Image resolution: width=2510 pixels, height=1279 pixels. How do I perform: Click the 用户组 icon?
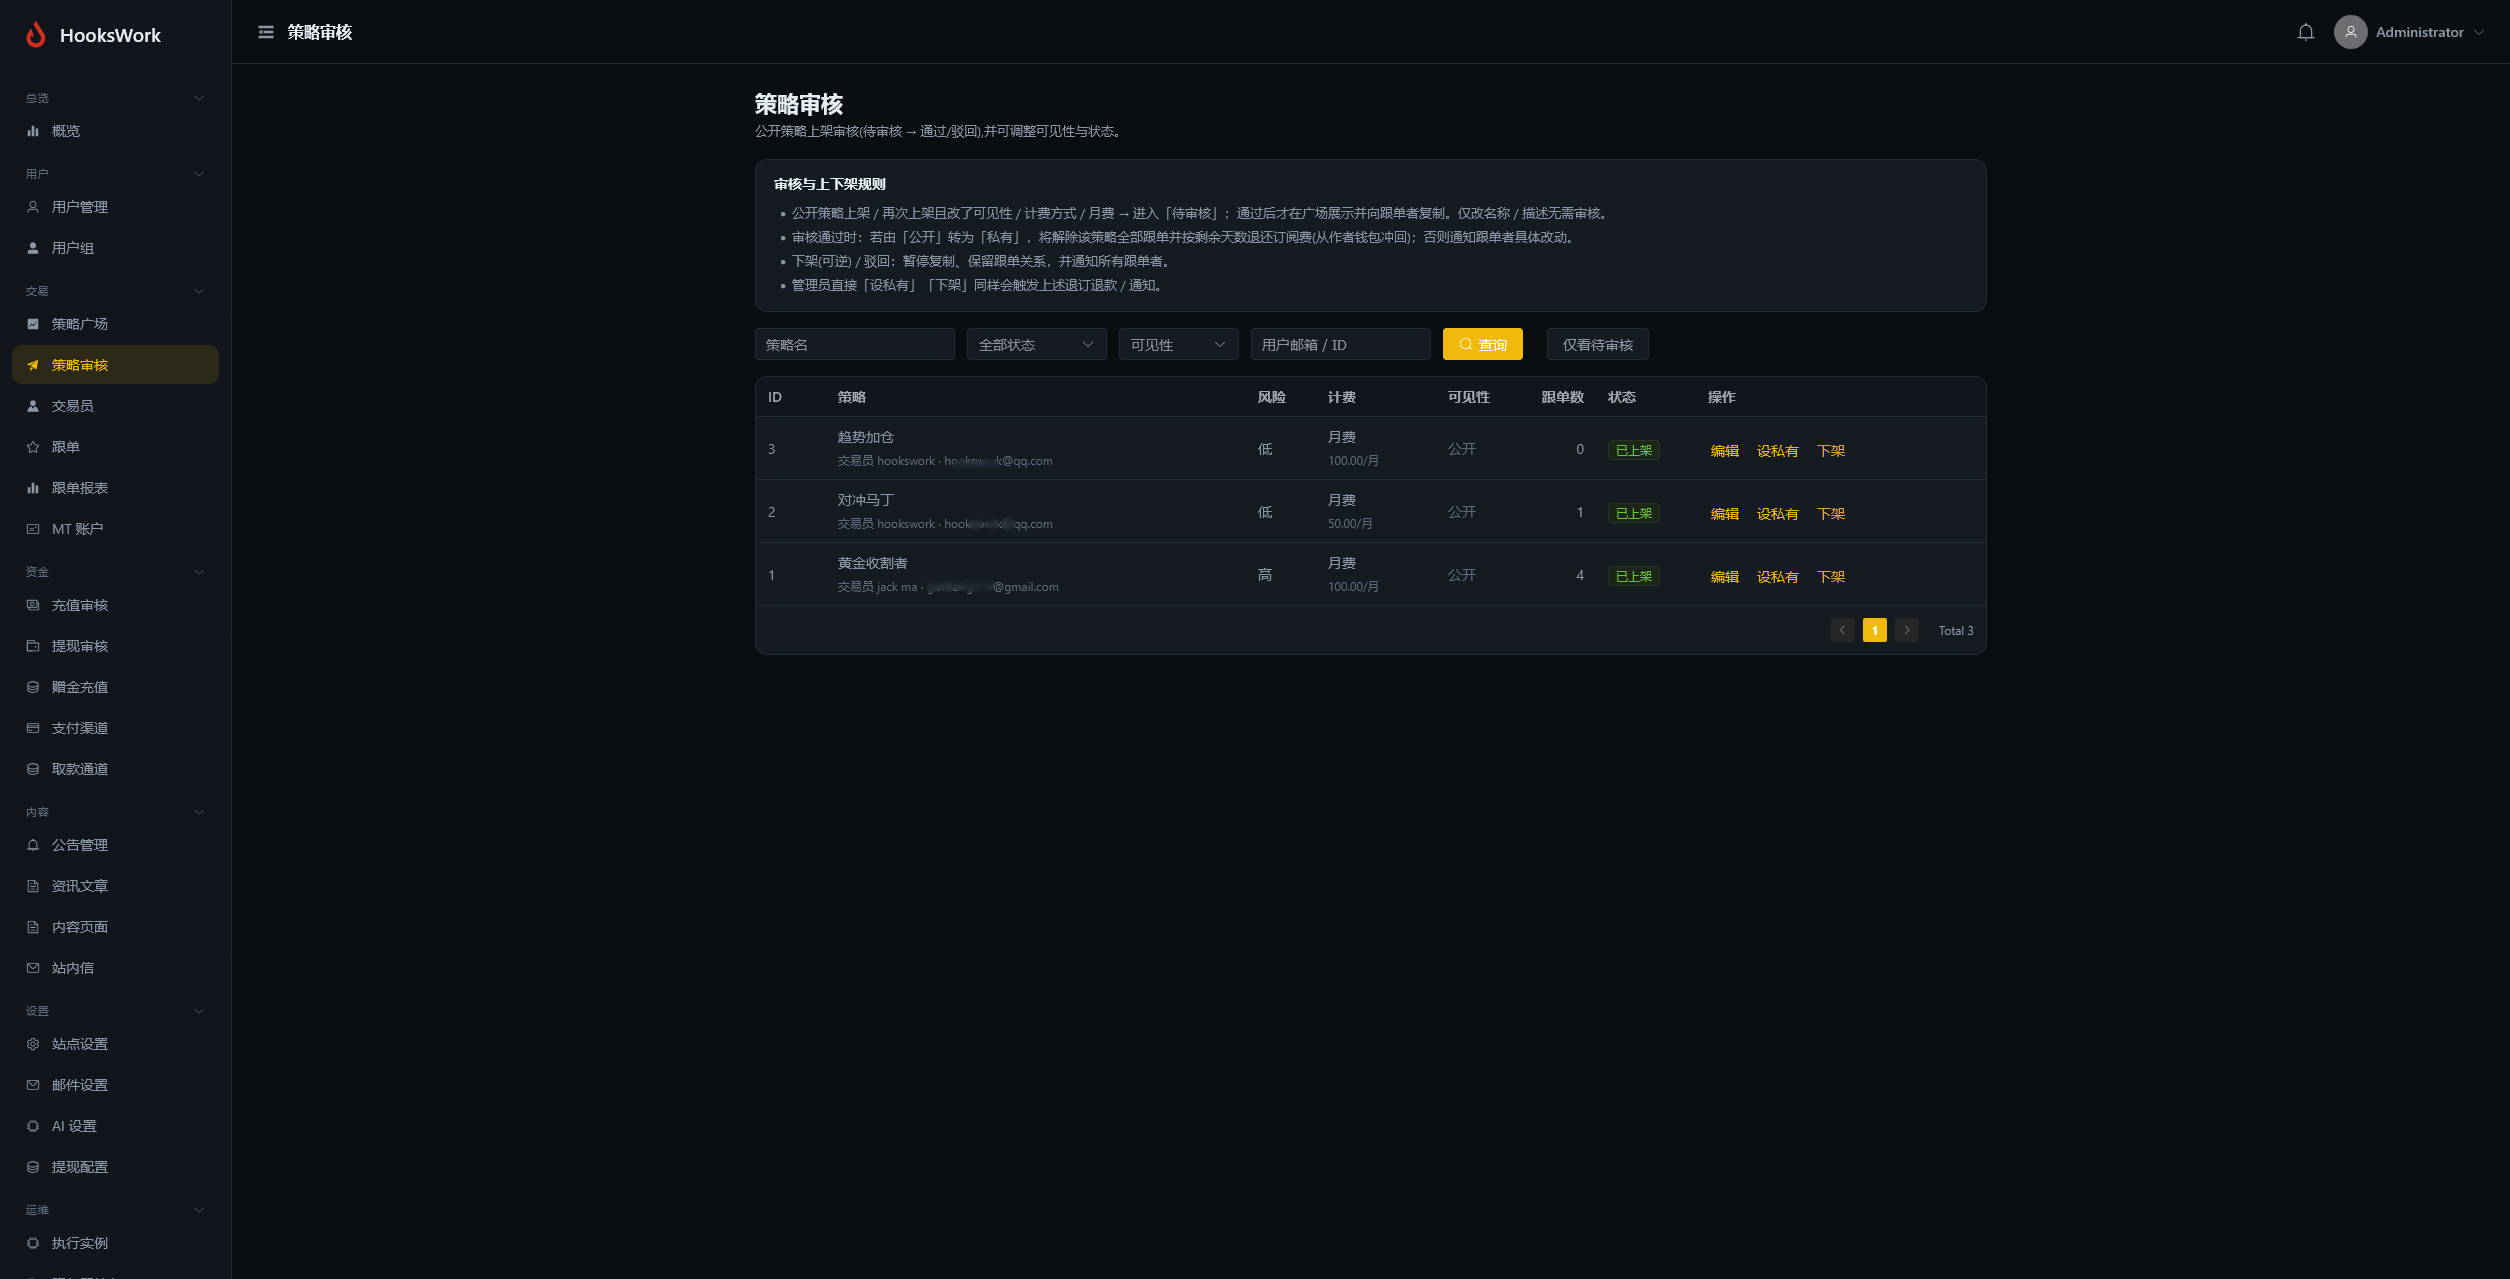pyautogui.click(x=33, y=248)
